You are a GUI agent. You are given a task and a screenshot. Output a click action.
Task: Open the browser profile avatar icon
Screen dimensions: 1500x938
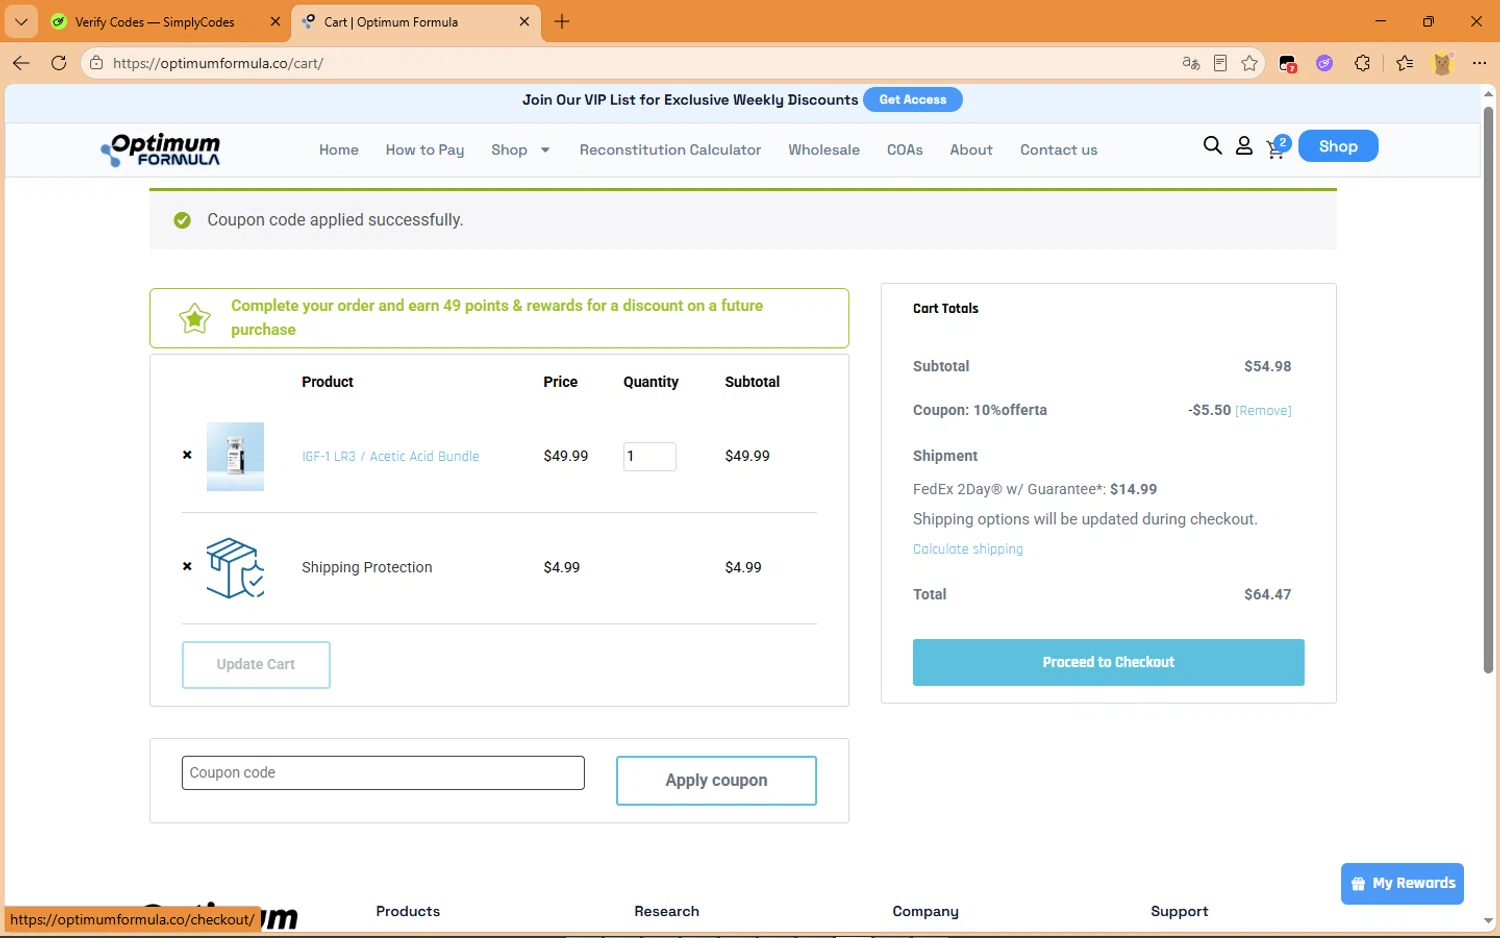pyautogui.click(x=1442, y=63)
